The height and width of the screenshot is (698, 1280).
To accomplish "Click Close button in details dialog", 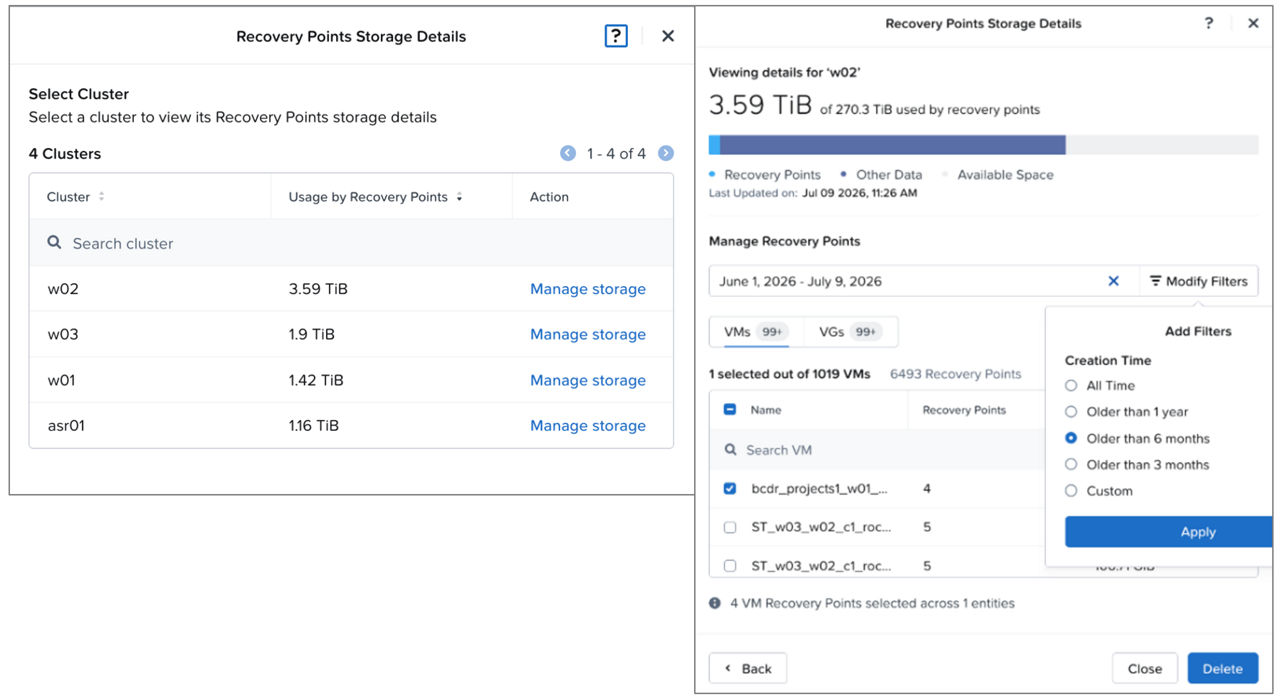I will coord(1145,668).
